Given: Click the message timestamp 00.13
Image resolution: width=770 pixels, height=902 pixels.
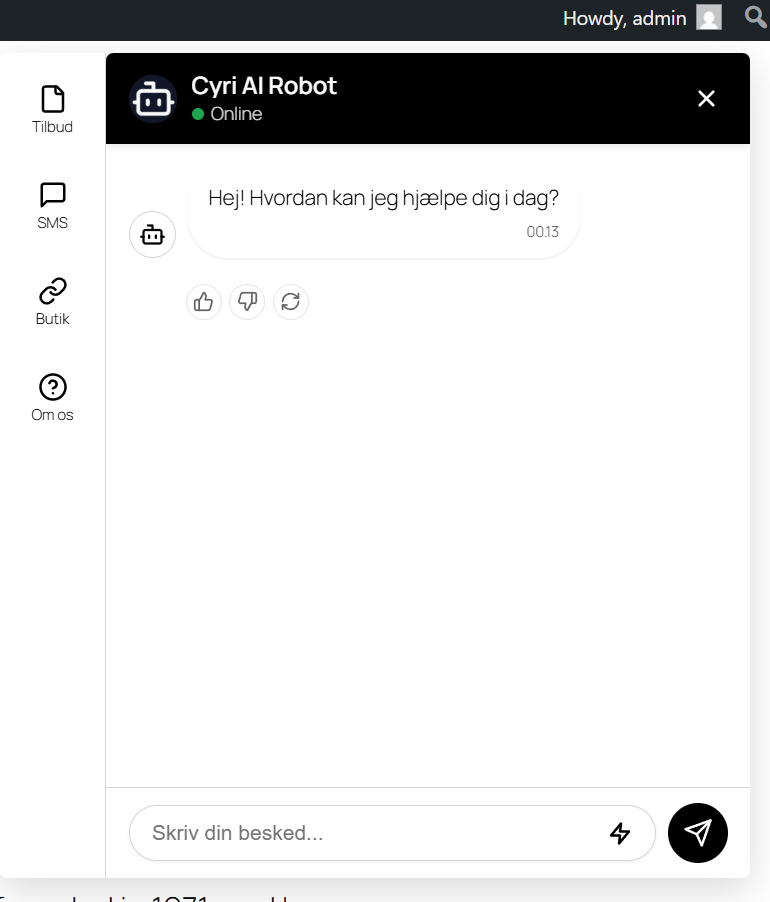Looking at the screenshot, I should (x=542, y=232).
